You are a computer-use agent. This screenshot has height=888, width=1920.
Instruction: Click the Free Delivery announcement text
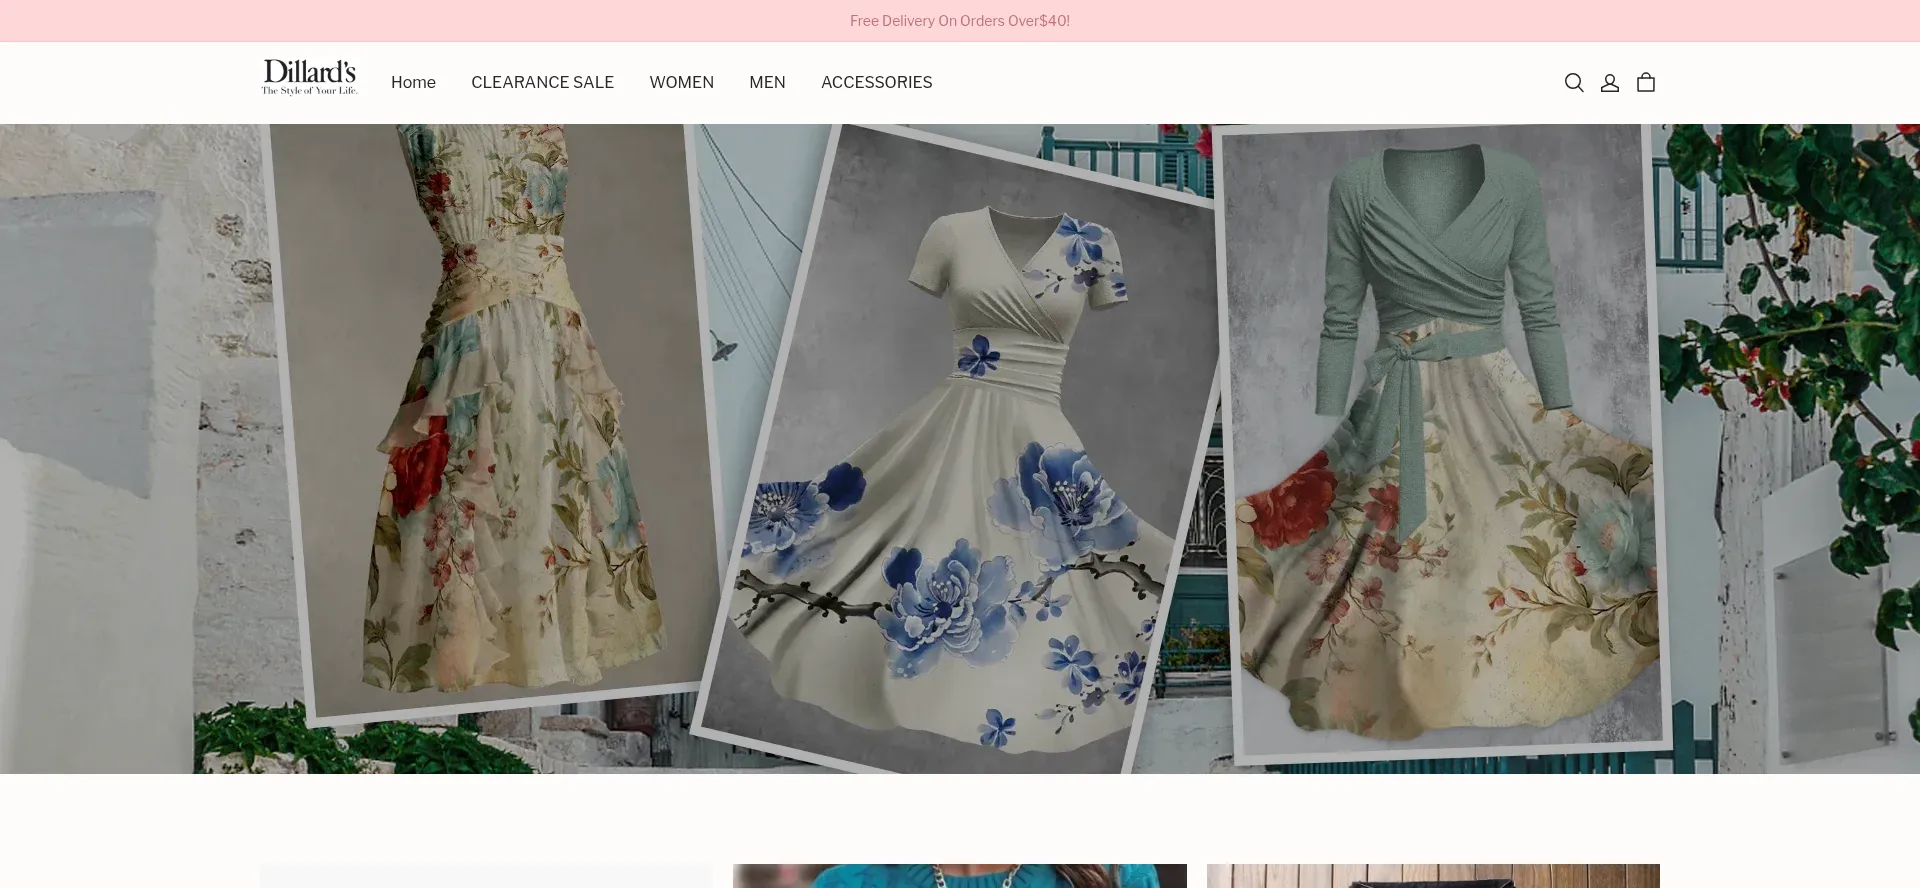point(960,21)
